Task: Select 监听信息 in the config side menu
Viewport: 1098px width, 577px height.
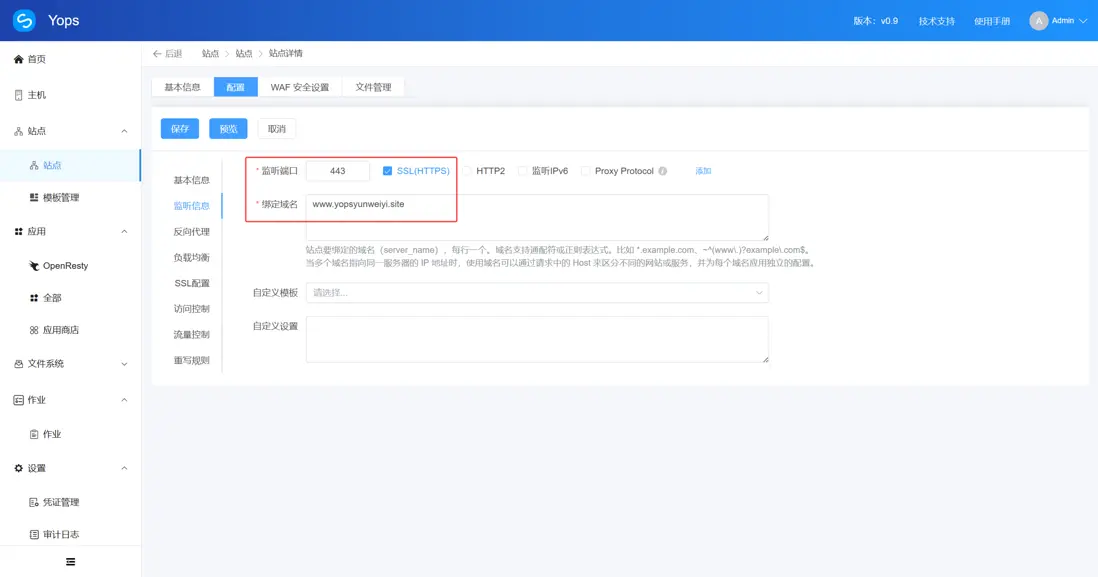Action: pyautogui.click(x=191, y=207)
